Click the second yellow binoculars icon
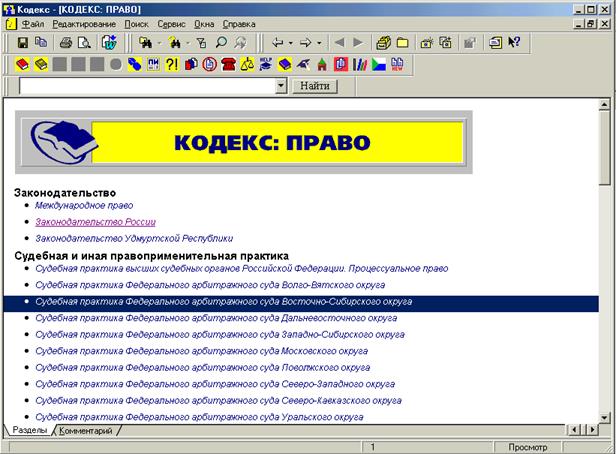616x454 pixels. (174, 42)
